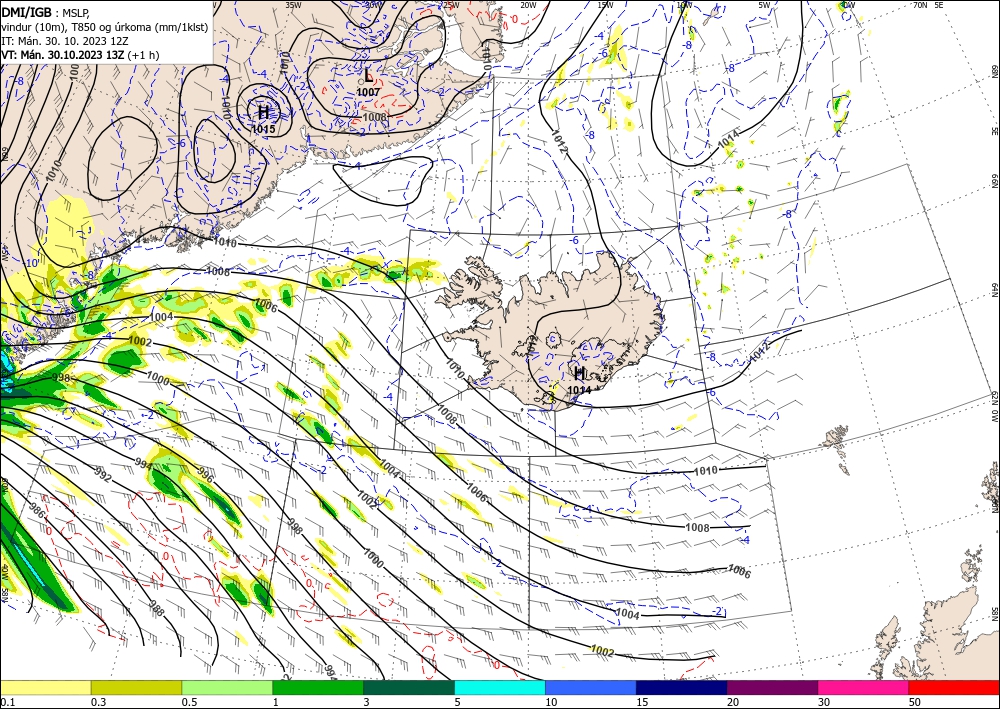Select the 1007 pressure value under the low

pyautogui.click(x=368, y=92)
